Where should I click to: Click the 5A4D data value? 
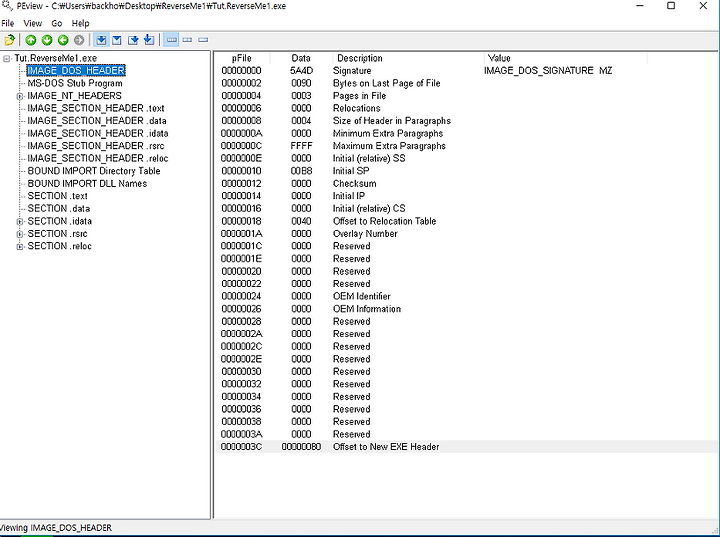point(301,71)
